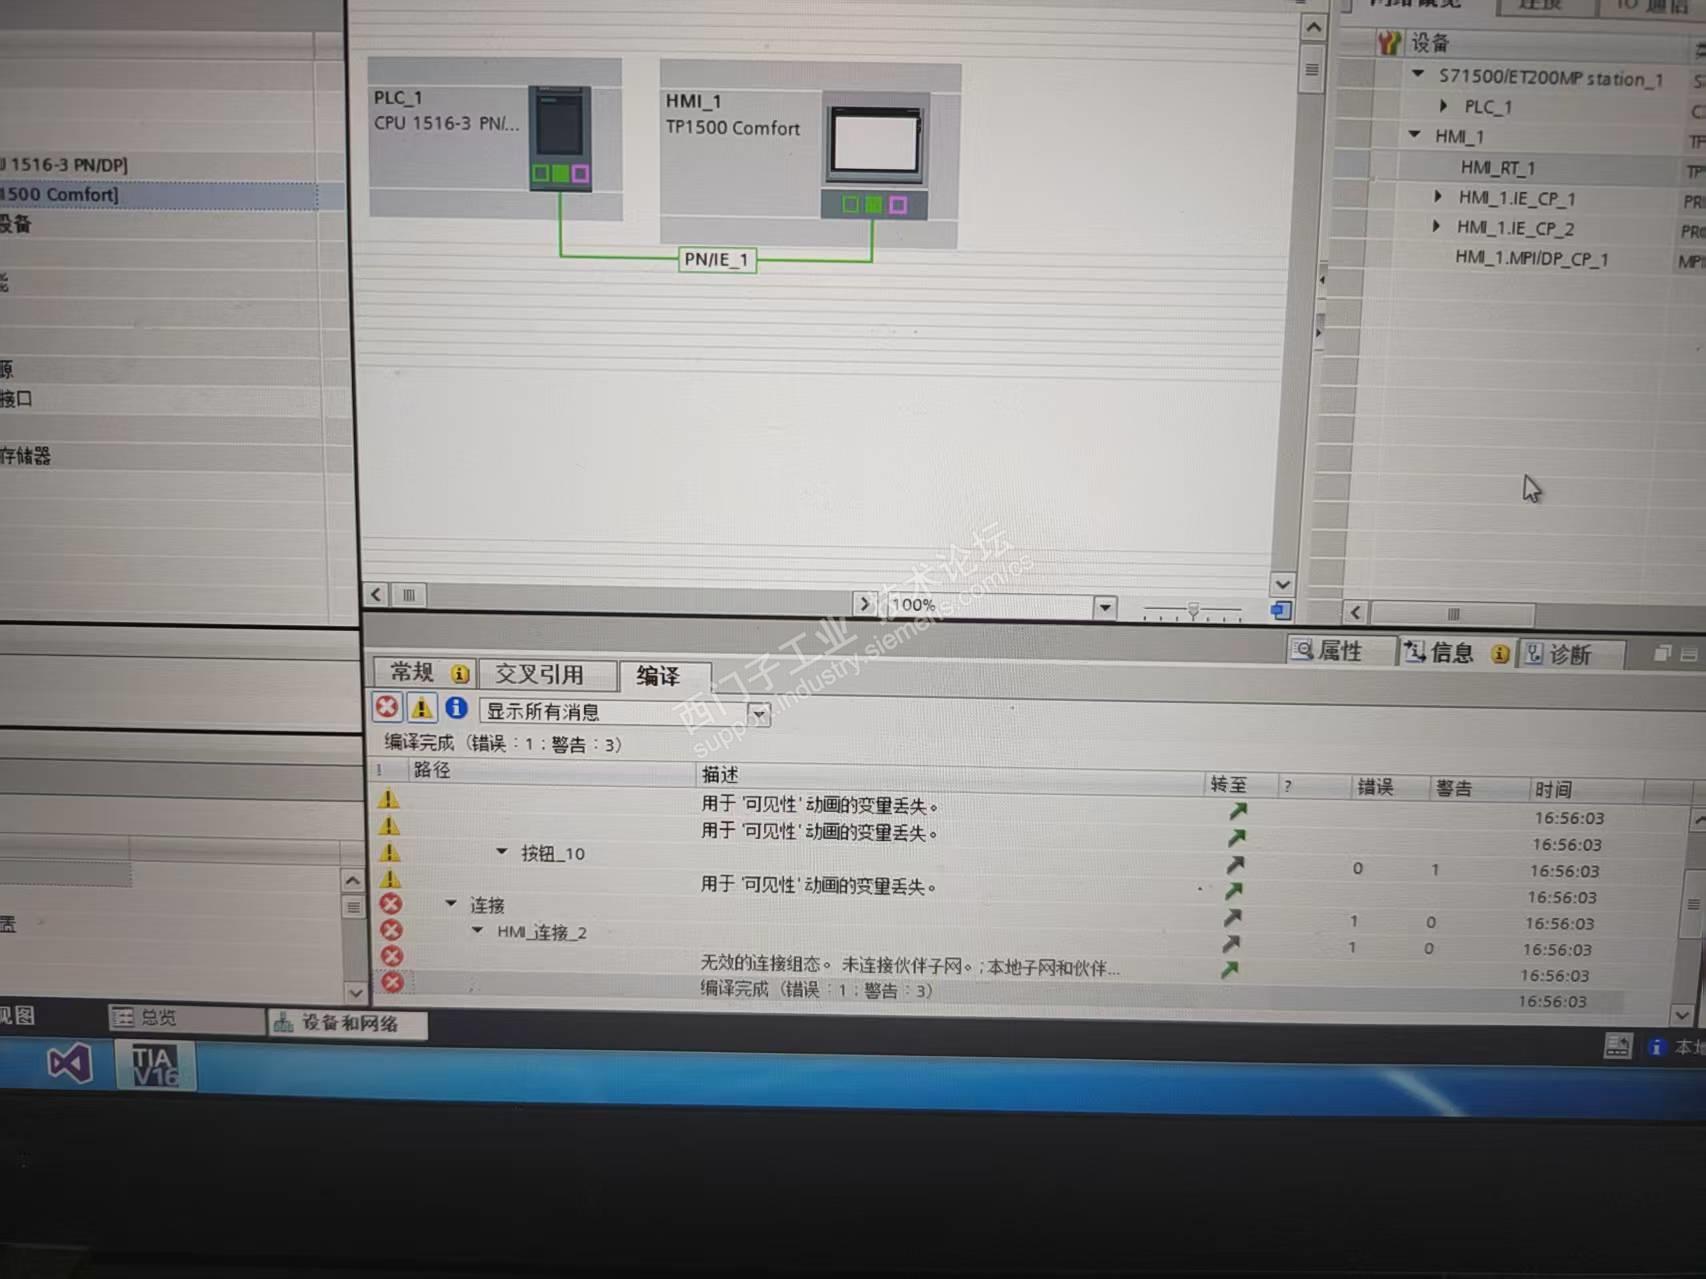Select HMI_1.MPI/DP_CP_1 in overview tree
Image resolution: width=1706 pixels, height=1279 pixels.
click(x=1532, y=258)
